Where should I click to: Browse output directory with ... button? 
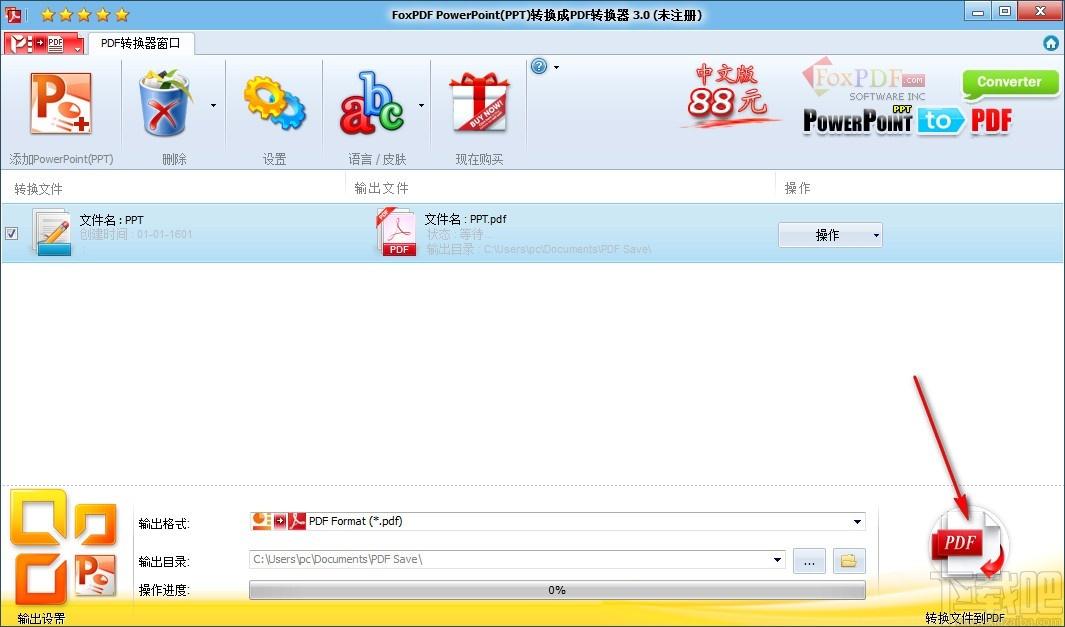tap(809, 561)
